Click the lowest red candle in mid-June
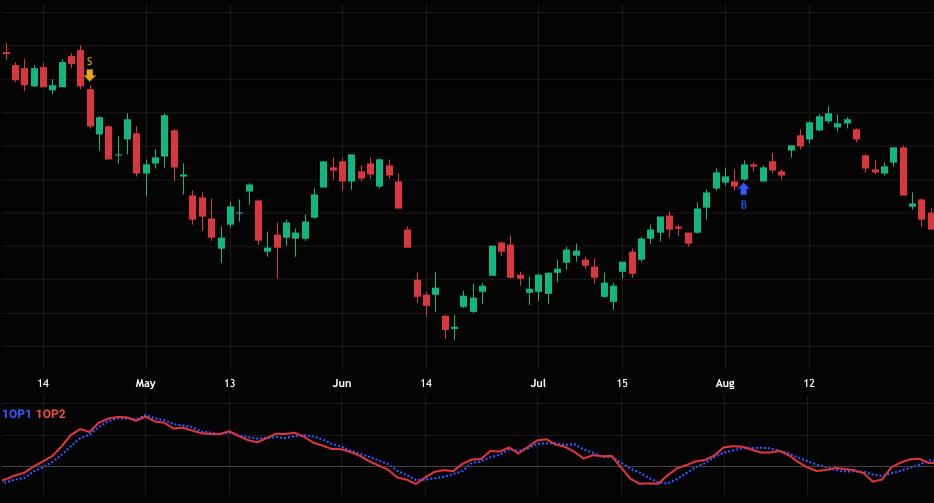The height and width of the screenshot is (503, 934). pos(445,322)
